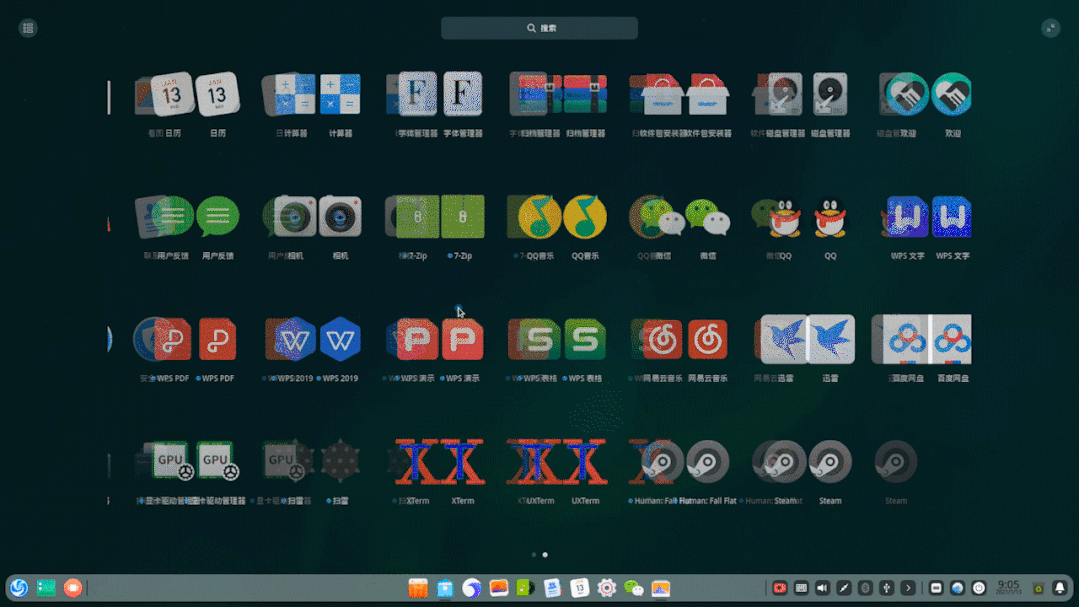Viewport: 1079px width, 607px height.
Task: Click the 搜索 search field
Action: click(x=539, y=28)
